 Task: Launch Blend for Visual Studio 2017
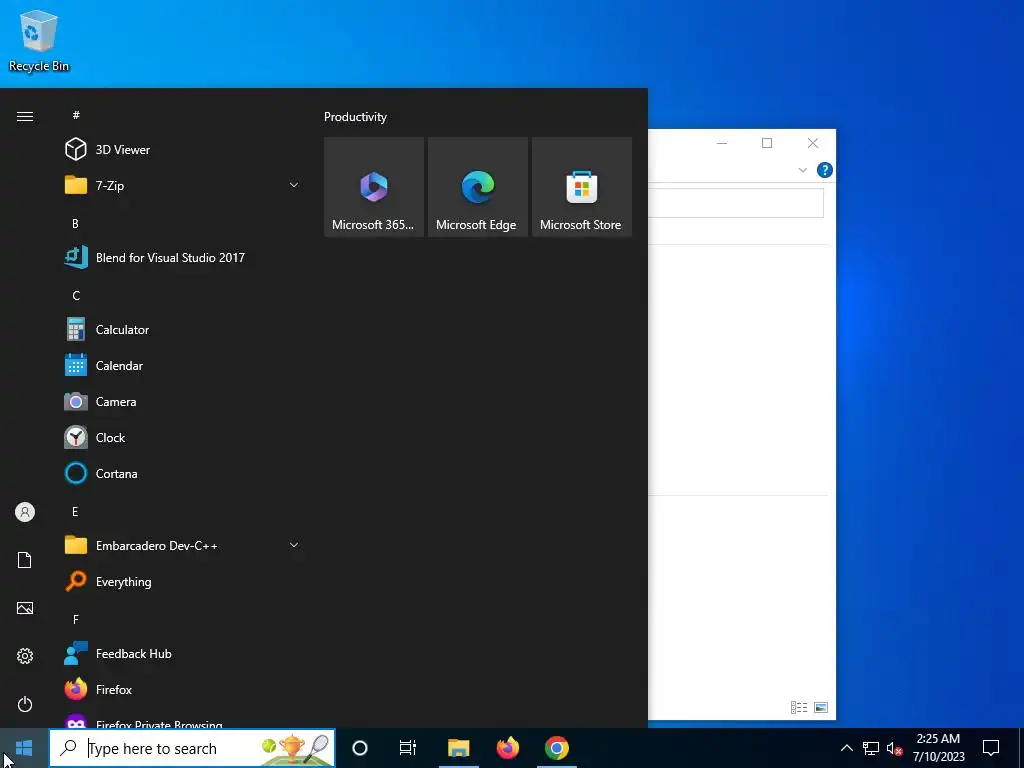pyautogui.click(x=183, y=257)
